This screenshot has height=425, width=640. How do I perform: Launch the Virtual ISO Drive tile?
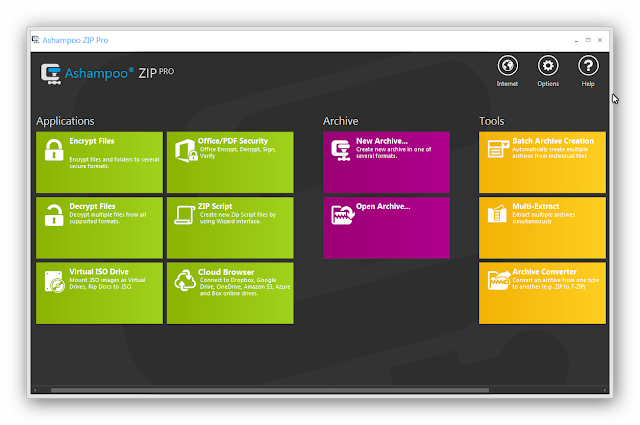[99, 293]
